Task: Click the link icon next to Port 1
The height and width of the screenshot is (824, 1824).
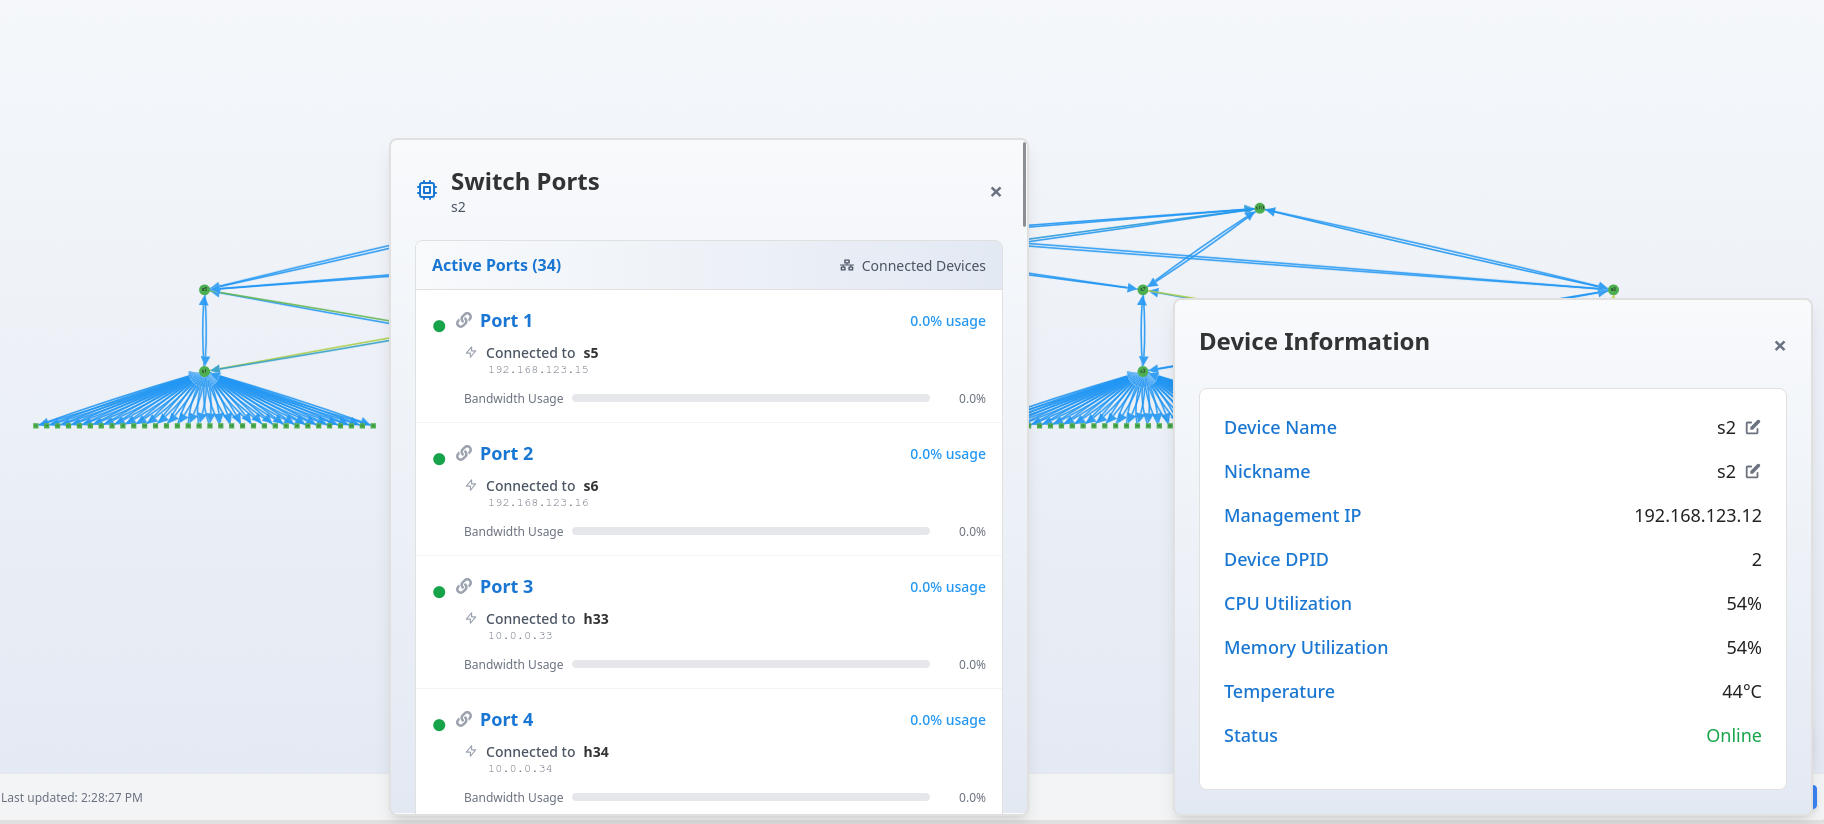Action: (x=464, y=320)
